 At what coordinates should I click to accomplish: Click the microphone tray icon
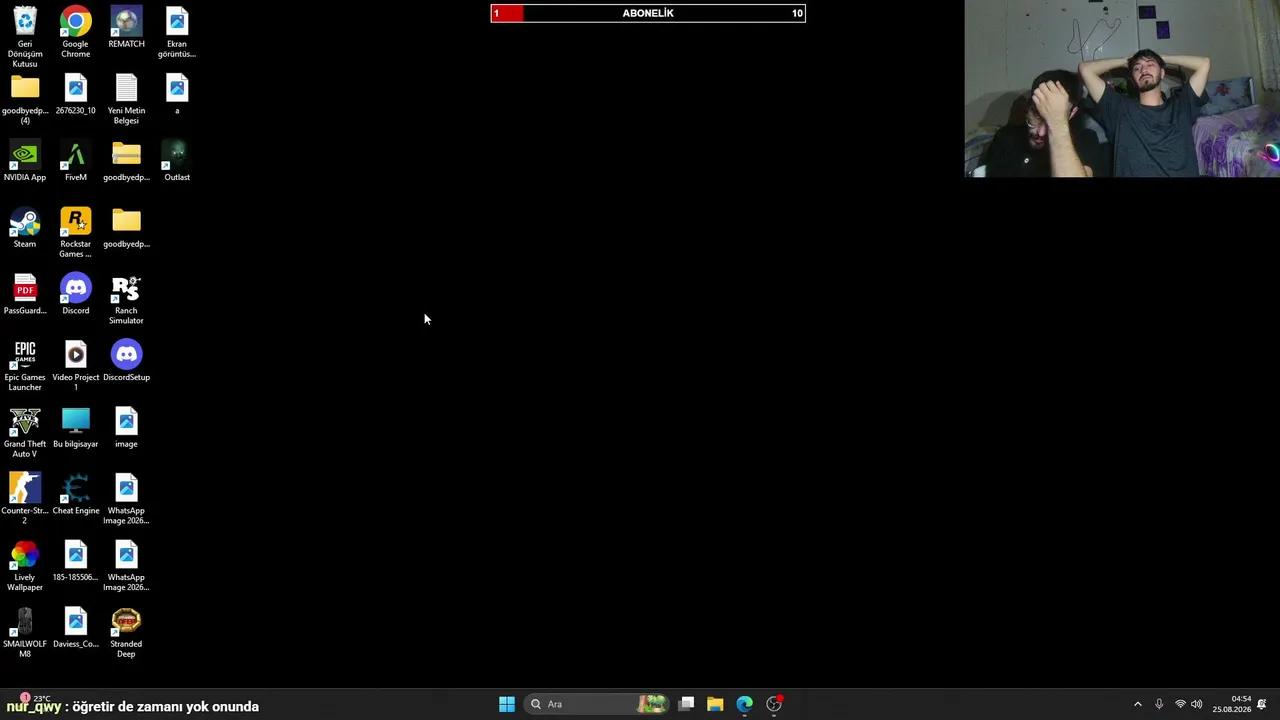[1159, 704]
